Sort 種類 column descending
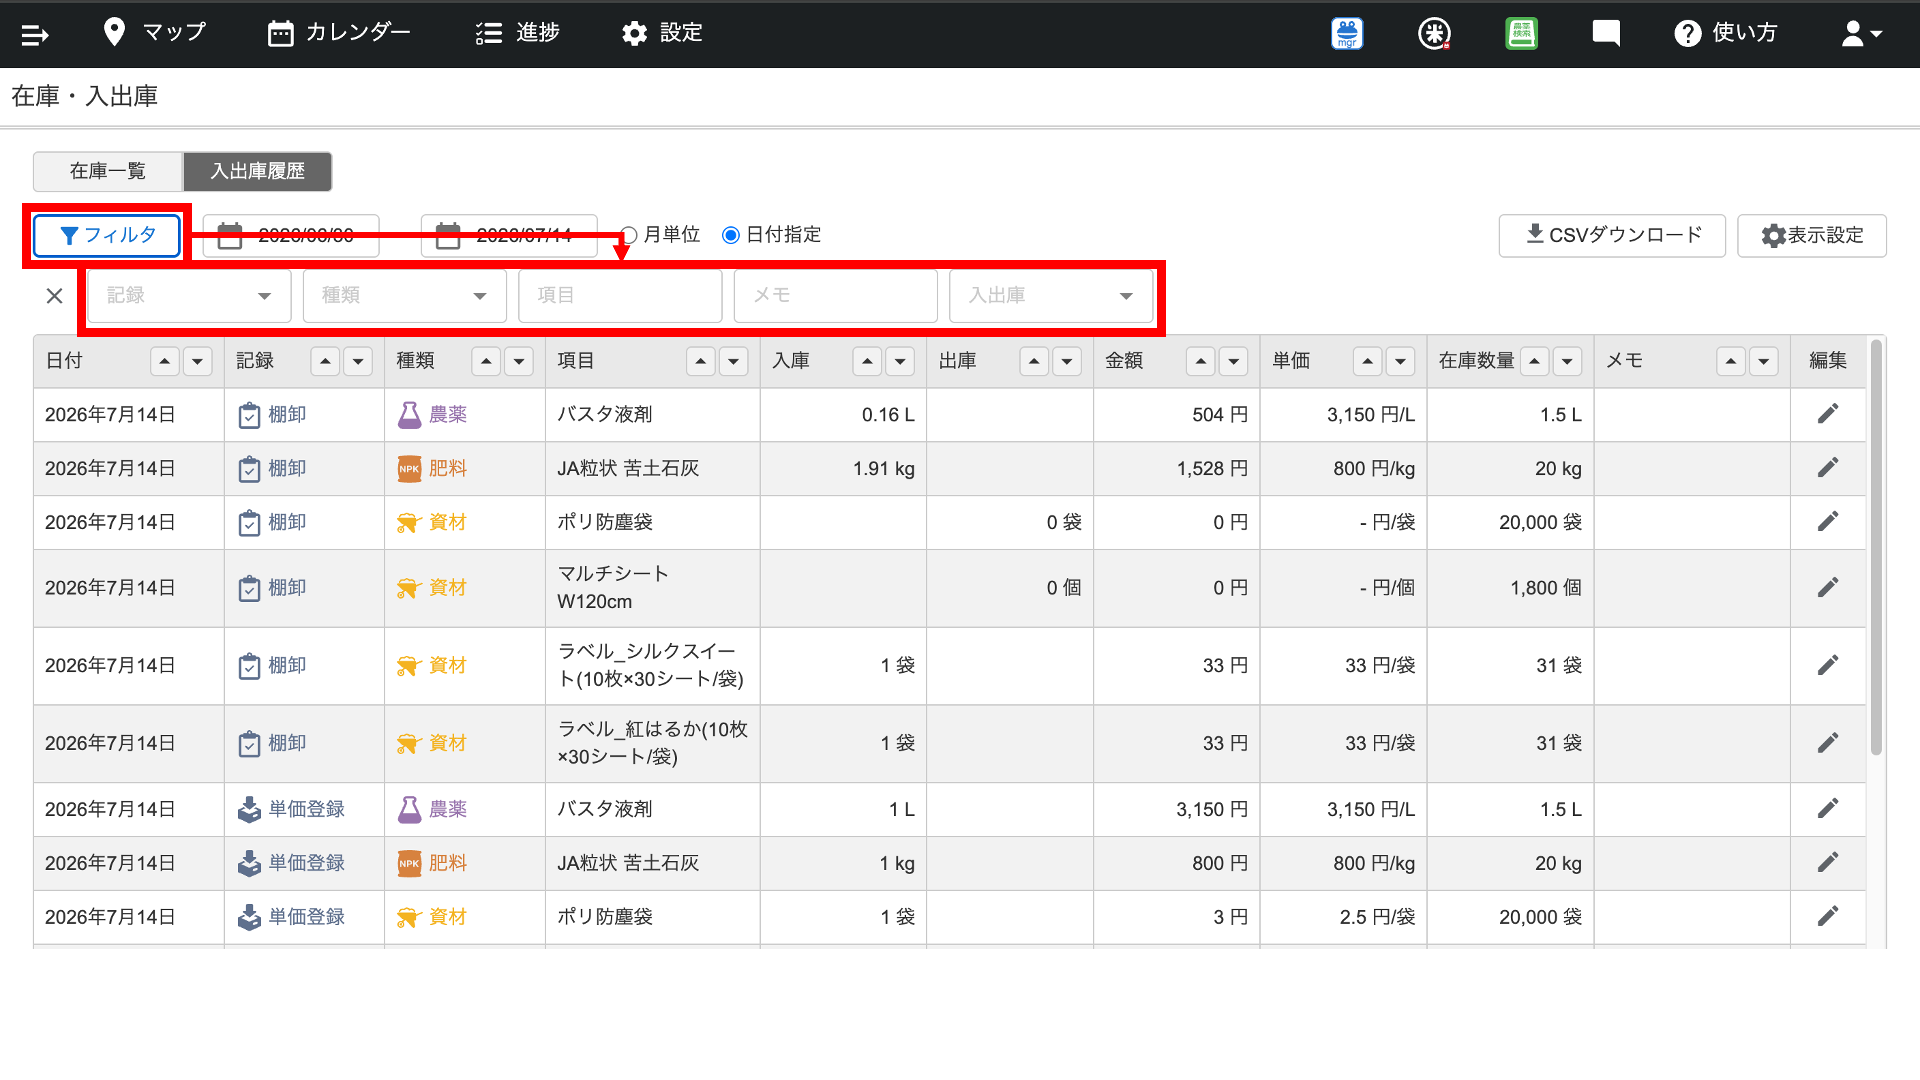The height and width of the screenshot is (1080, 1920). point(519,361)
